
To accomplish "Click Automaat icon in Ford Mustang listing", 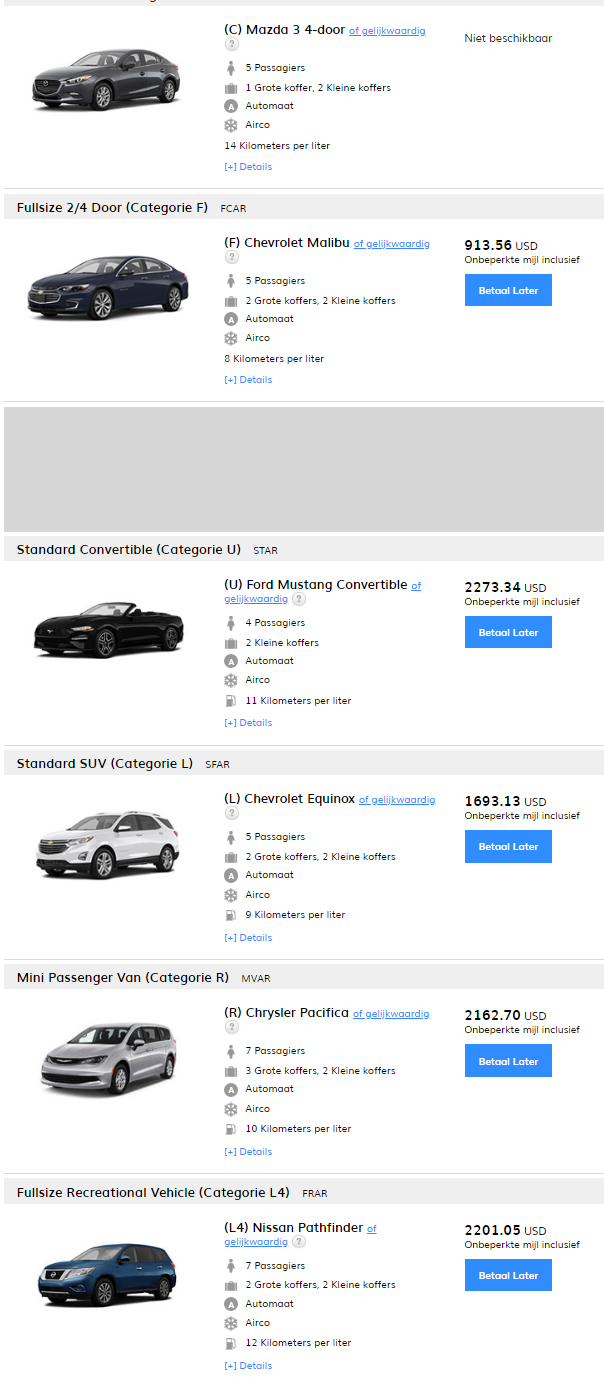I will click(x=231, y=661).
